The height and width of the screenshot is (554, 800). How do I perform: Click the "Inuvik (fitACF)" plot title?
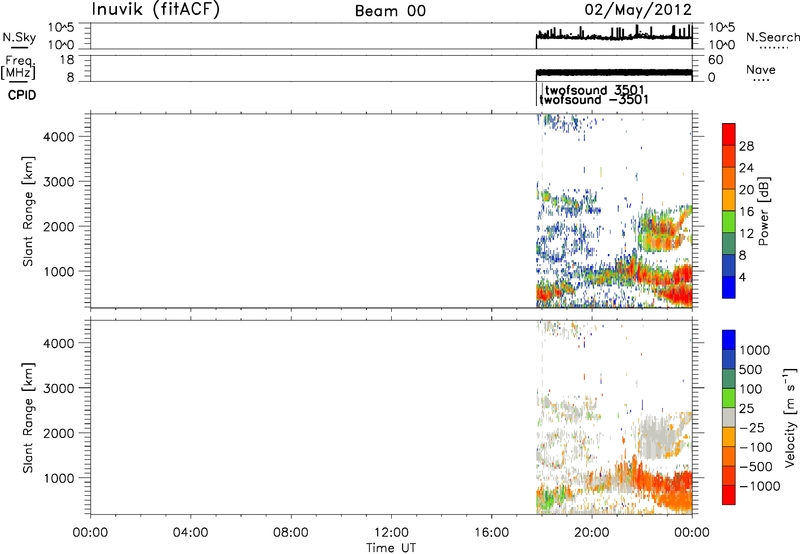156,9
